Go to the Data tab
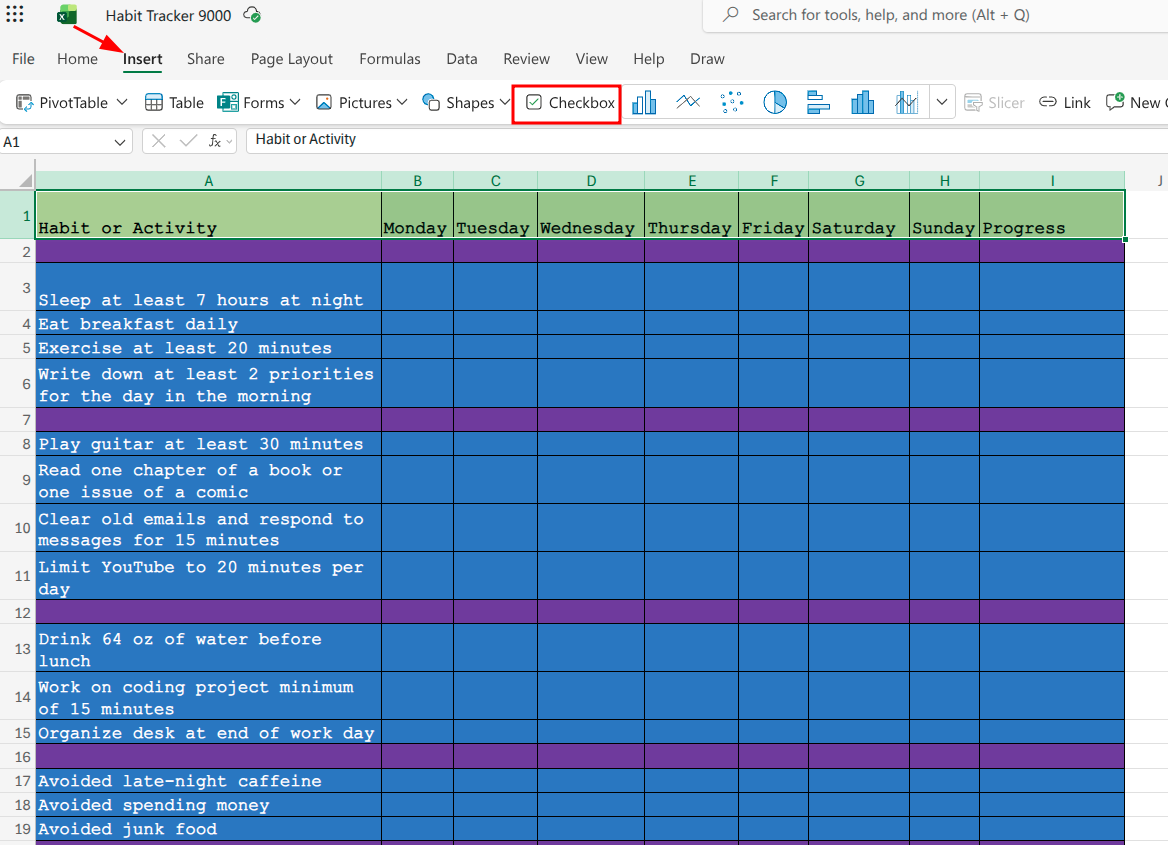 click(462, 59)
